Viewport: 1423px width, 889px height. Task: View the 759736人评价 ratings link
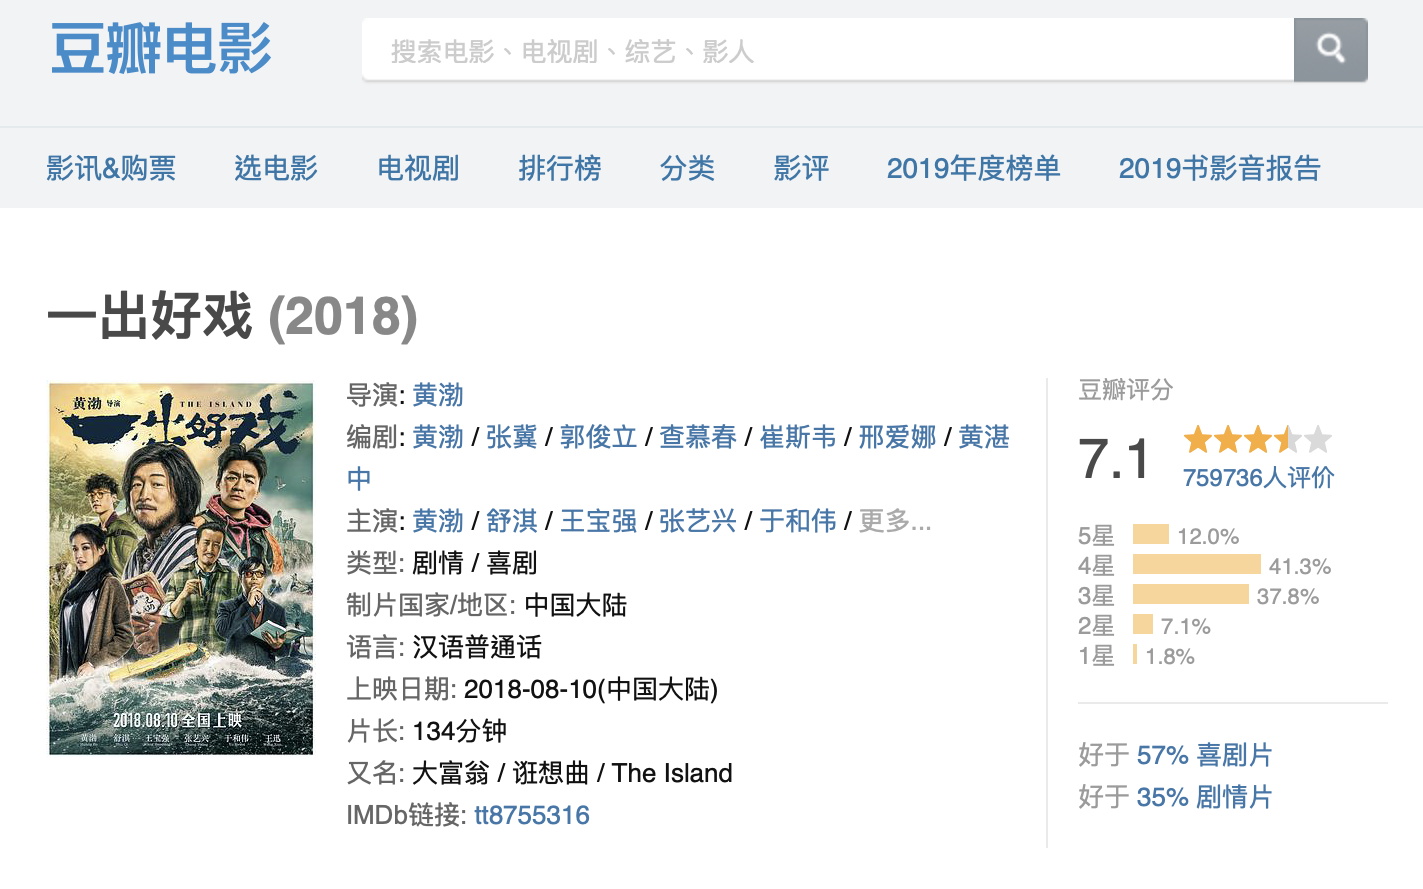(1258, 478)
